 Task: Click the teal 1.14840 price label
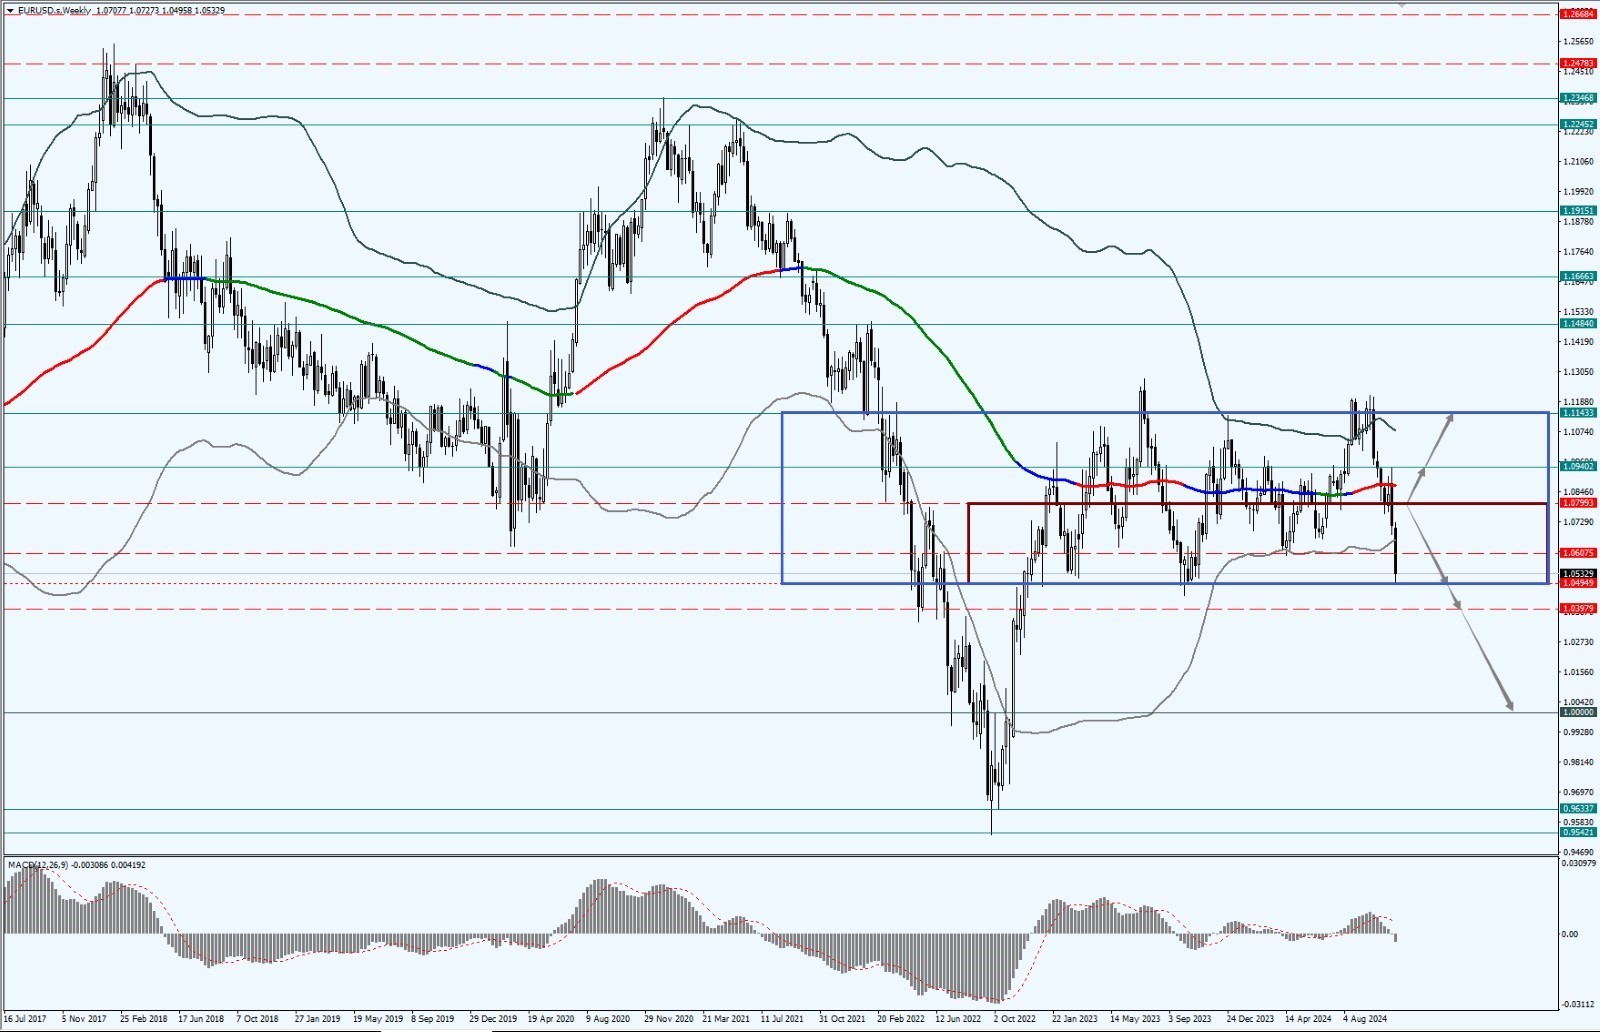1577,323
